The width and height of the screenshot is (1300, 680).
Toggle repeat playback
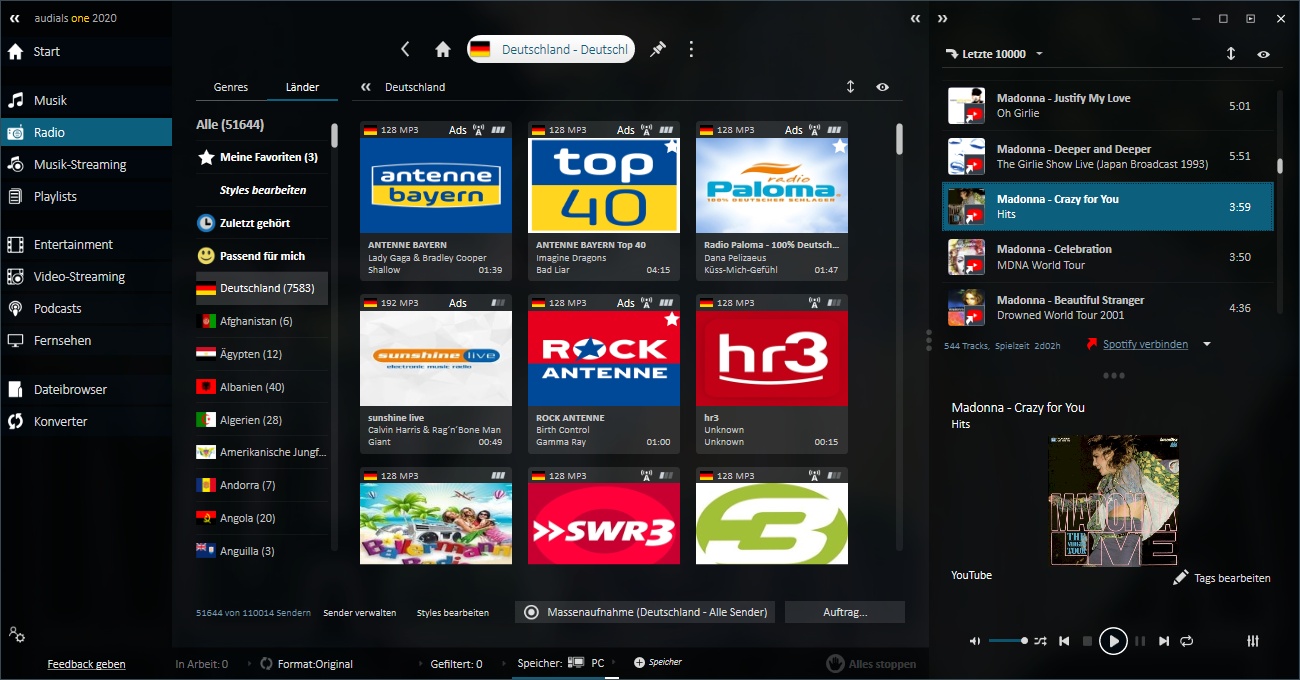[x=1187, y=641]
